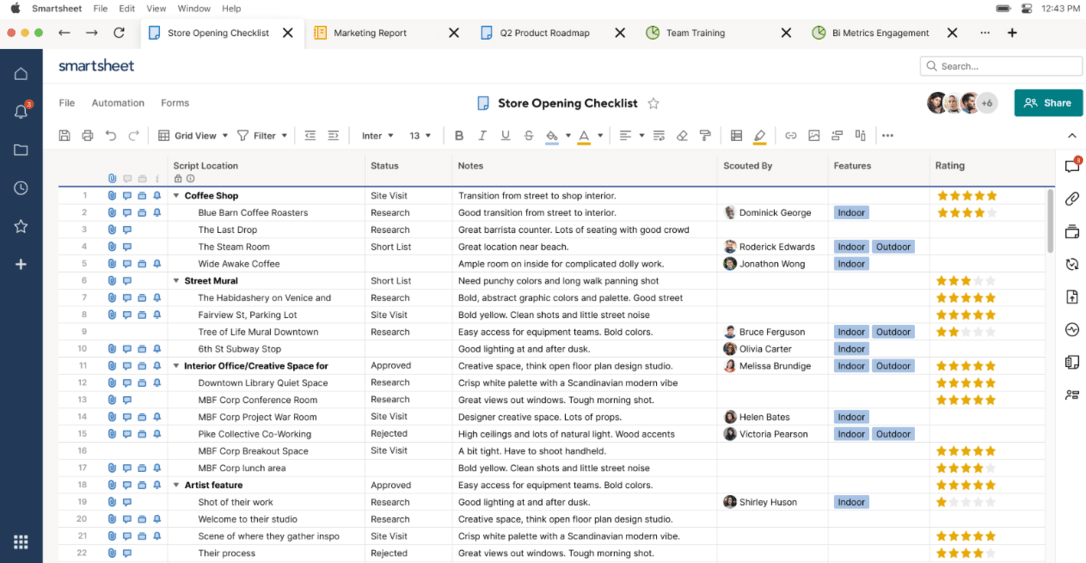
Task: Click the vertical scrollbar
Action: (1050, 220)
